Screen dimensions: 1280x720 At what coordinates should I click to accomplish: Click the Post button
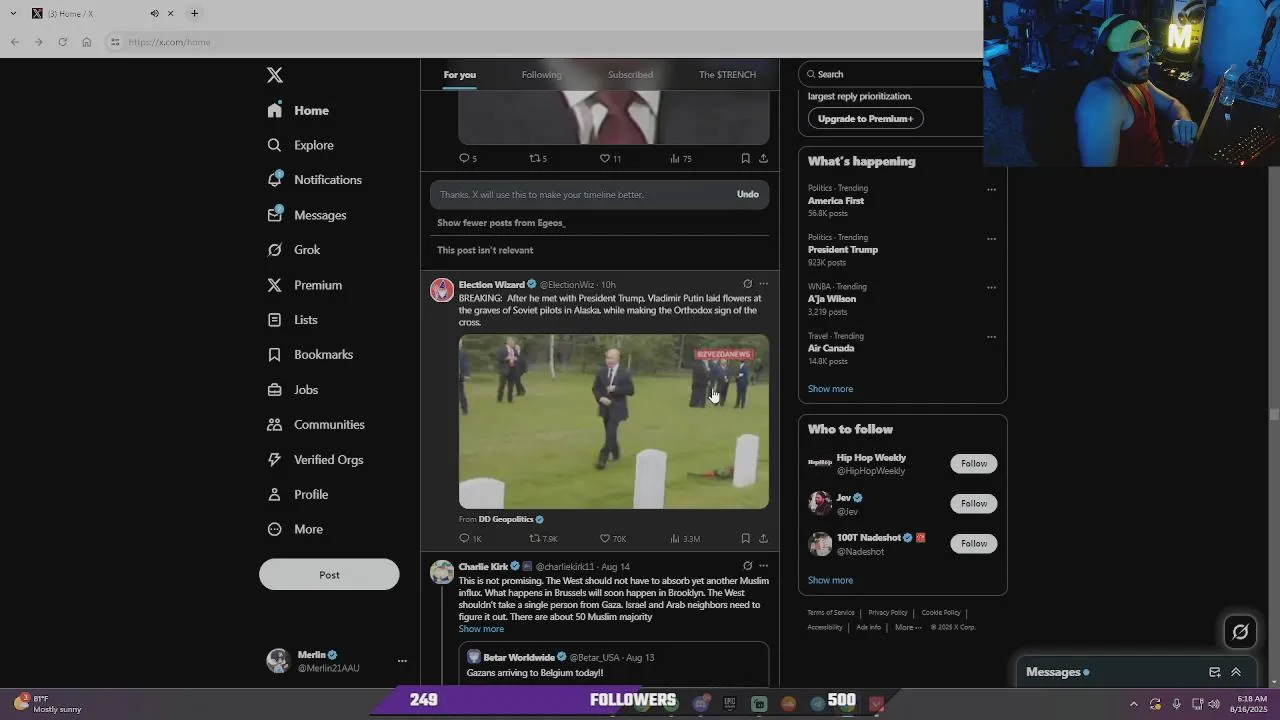[x=329, y=575]
